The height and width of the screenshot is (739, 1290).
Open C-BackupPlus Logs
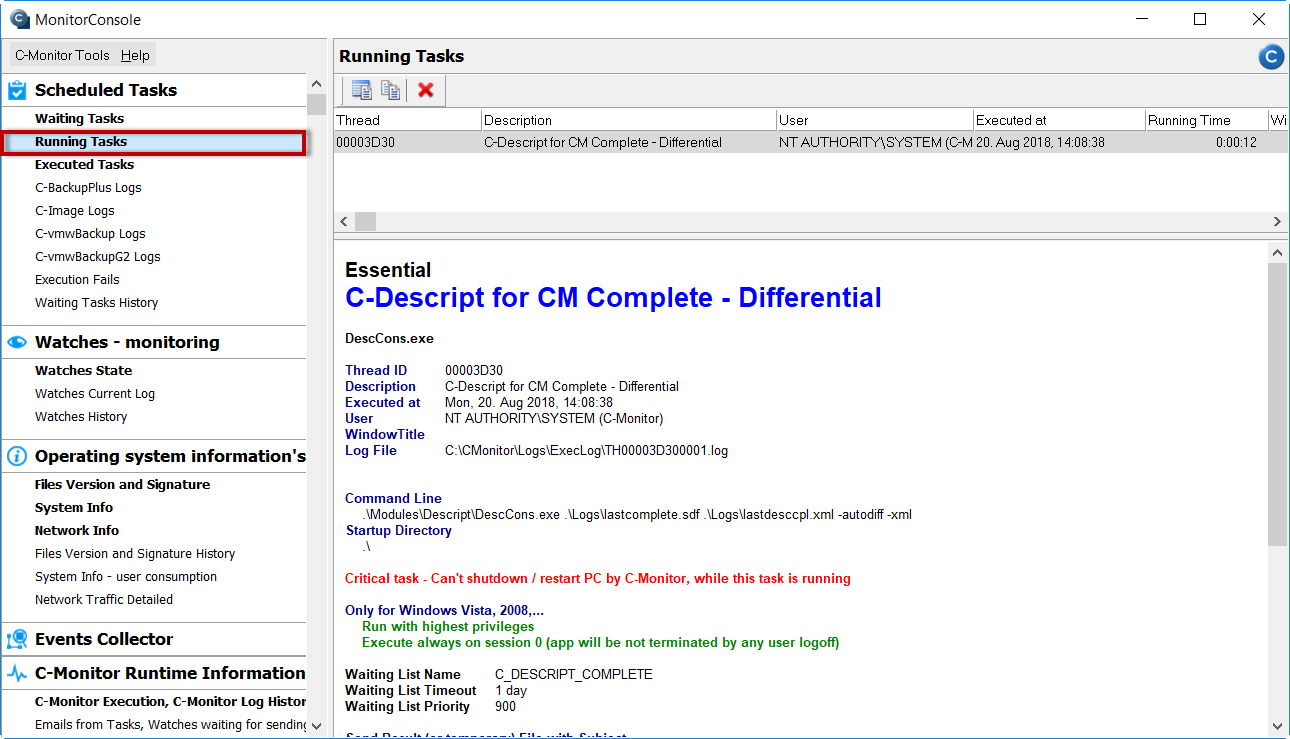[88, 188]
